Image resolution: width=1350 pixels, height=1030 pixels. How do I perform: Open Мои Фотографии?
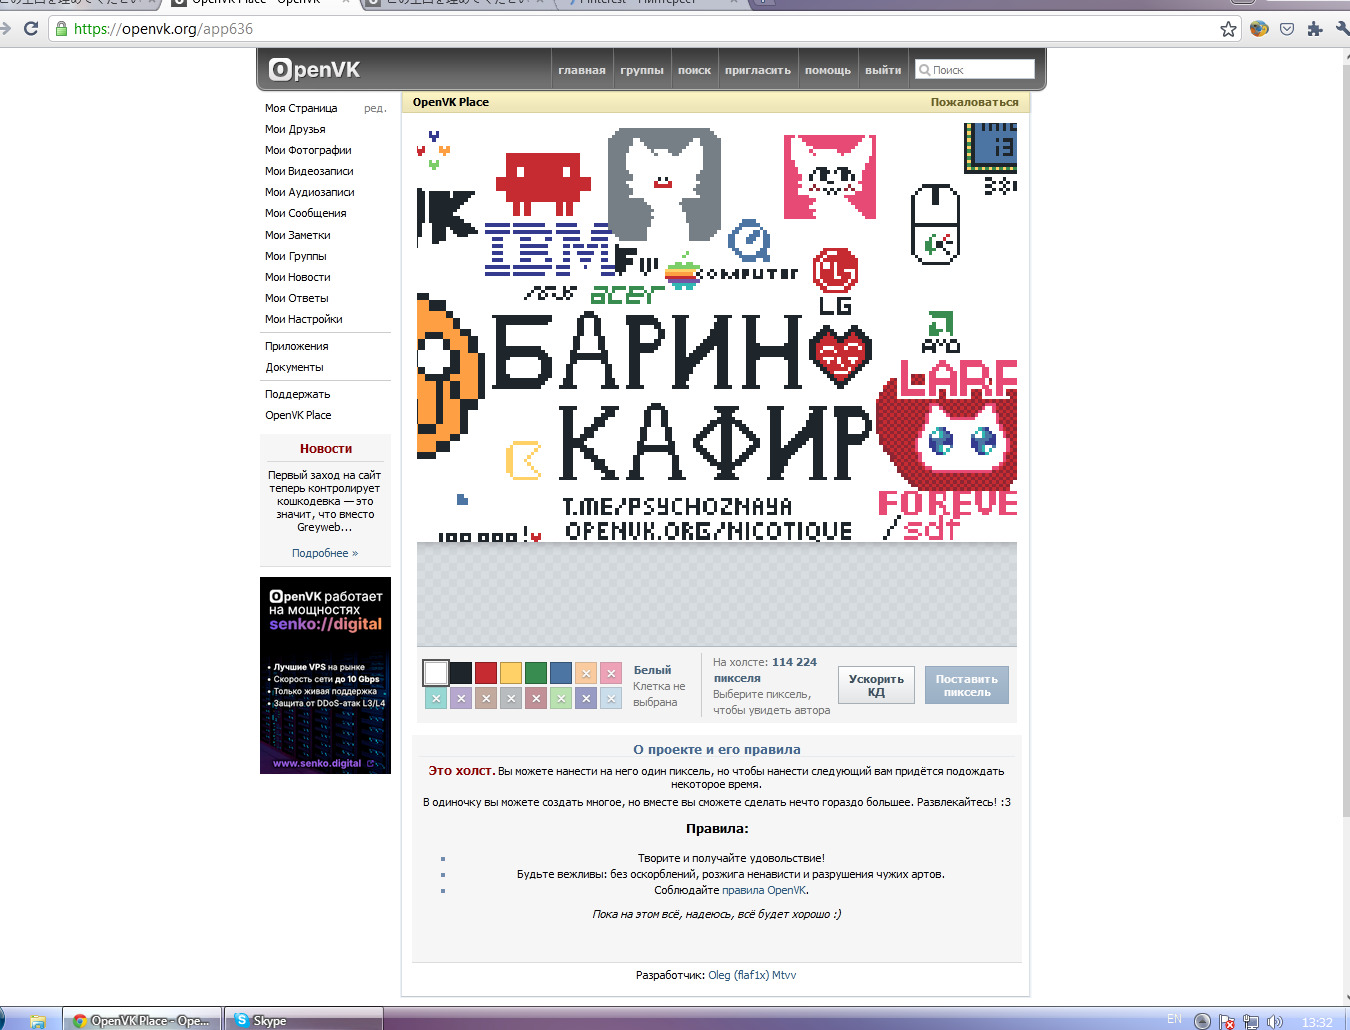(308, 150)
